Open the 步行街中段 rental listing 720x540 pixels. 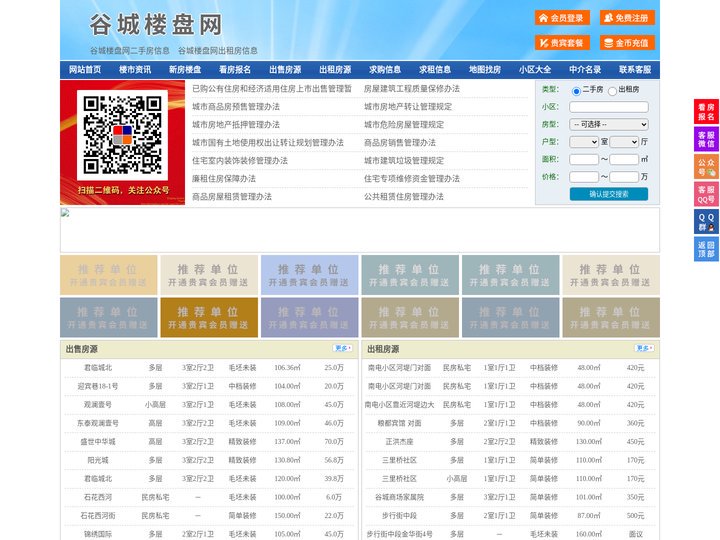click(399, 515)
